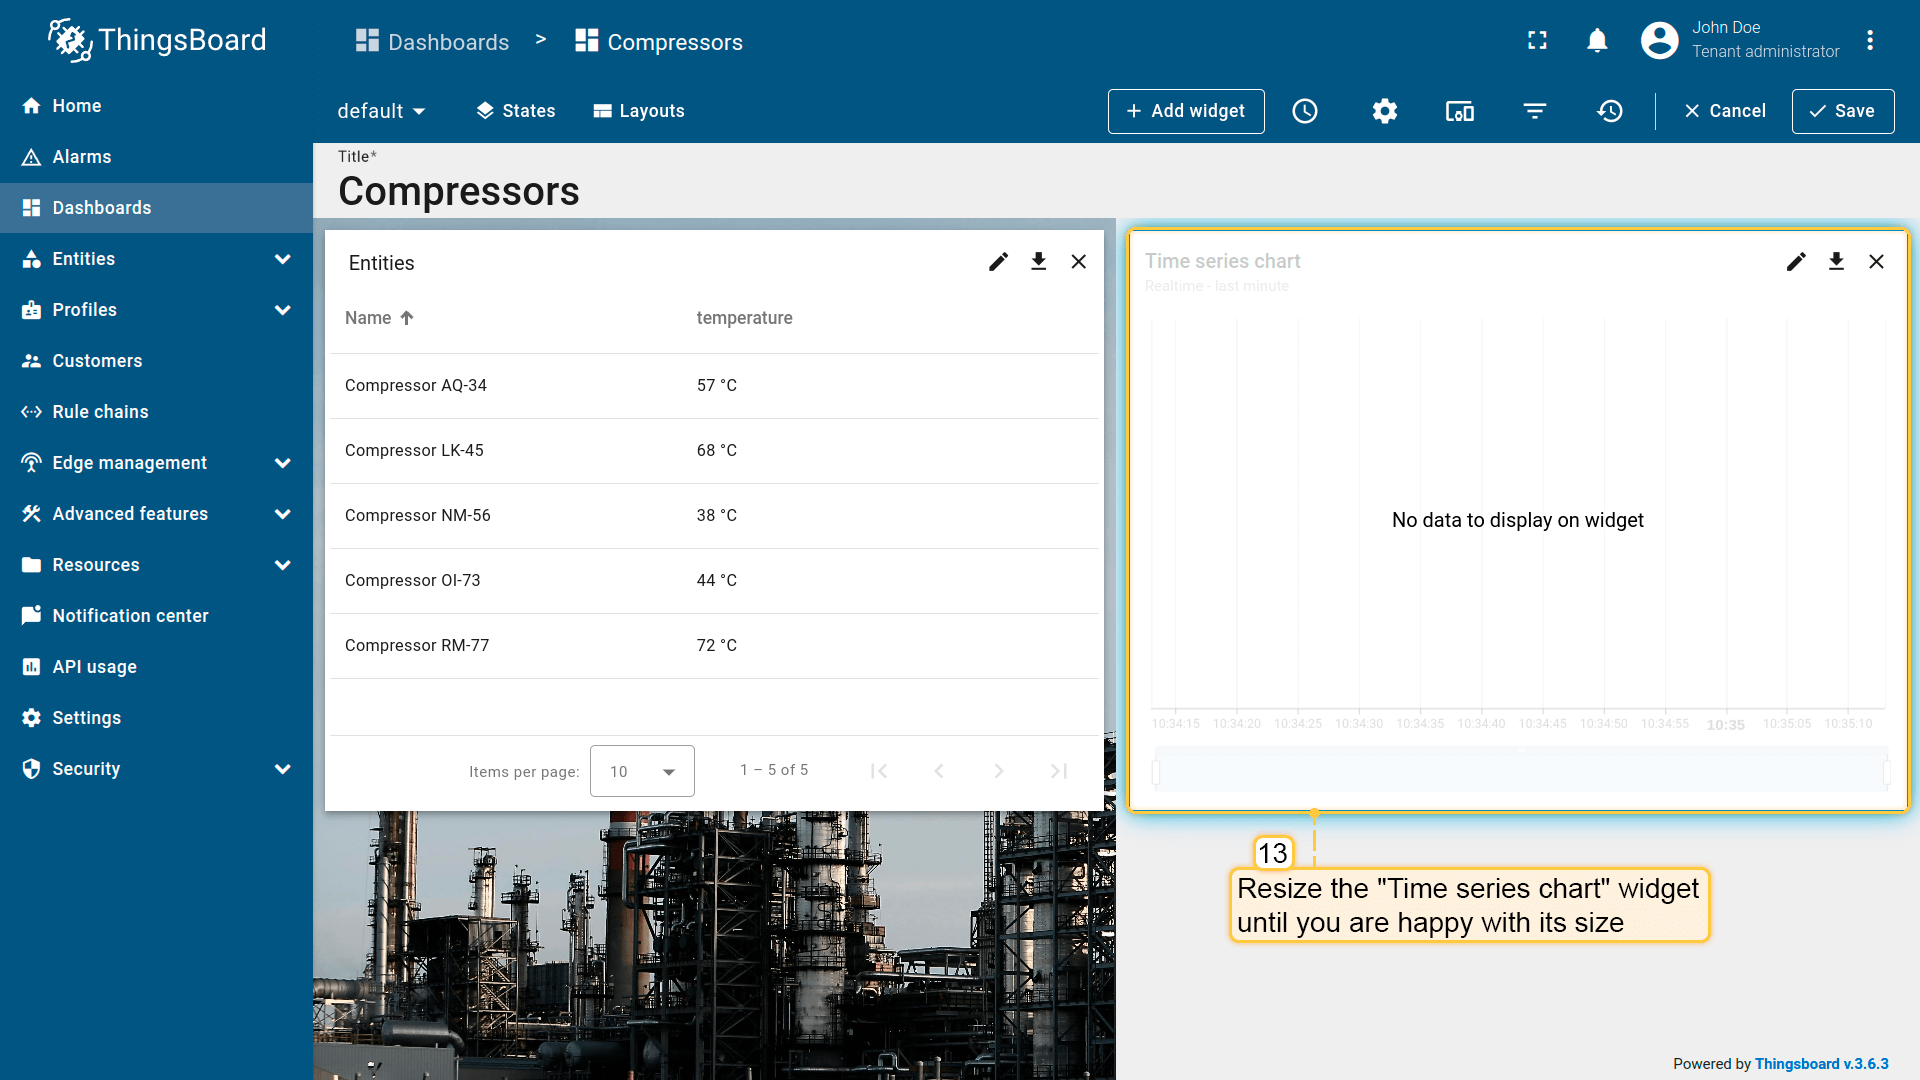The image size is (1920, 1080).
Task: Open version control history icon
Action: click(1609, 111)
